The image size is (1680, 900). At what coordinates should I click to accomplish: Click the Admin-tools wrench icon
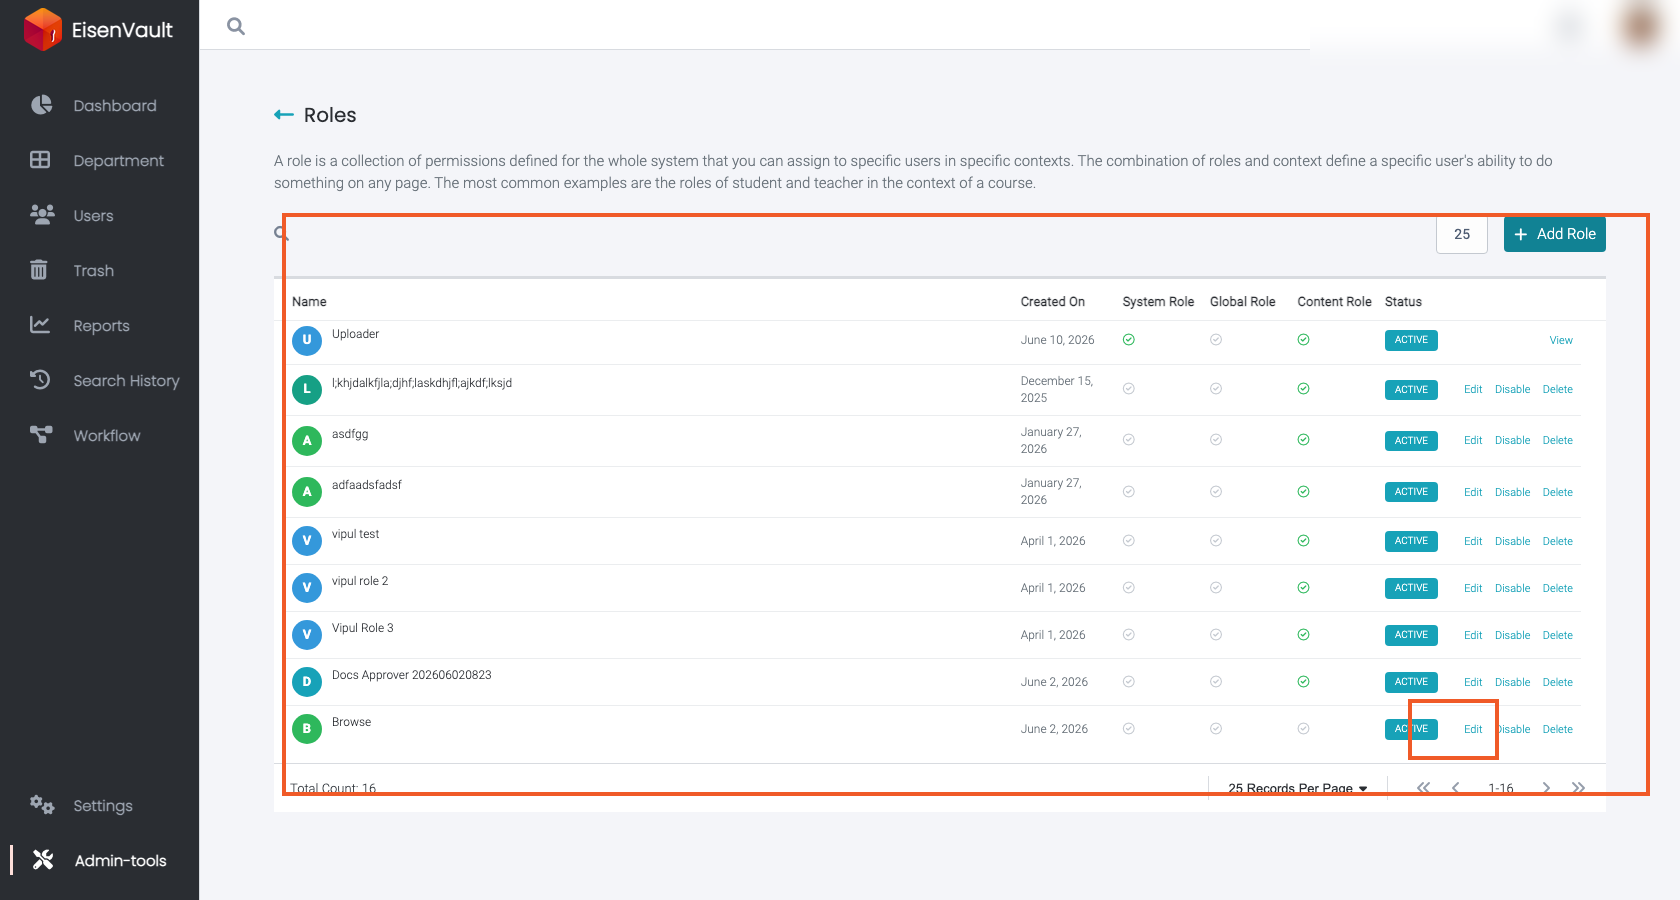click(x=43, y=859)
